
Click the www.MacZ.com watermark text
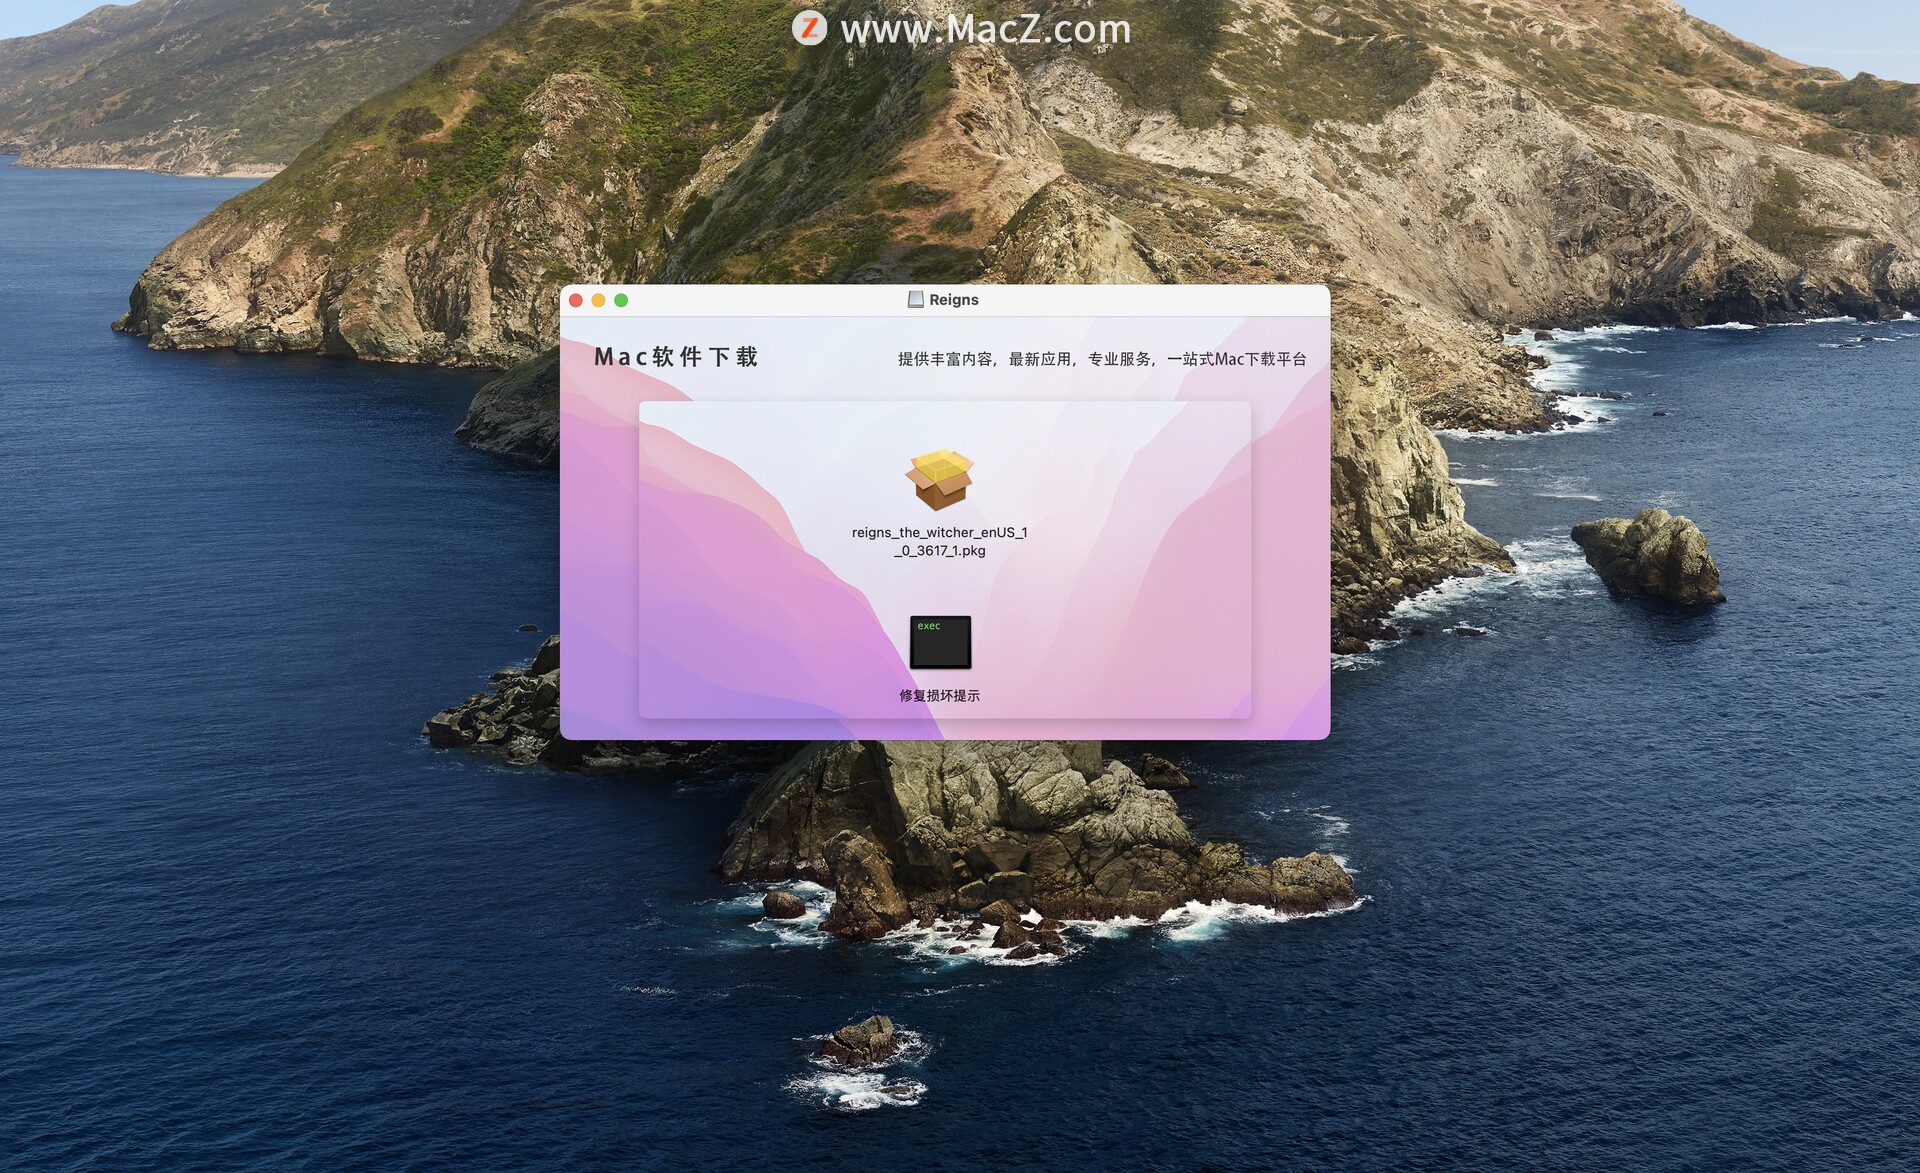point(985,29)
